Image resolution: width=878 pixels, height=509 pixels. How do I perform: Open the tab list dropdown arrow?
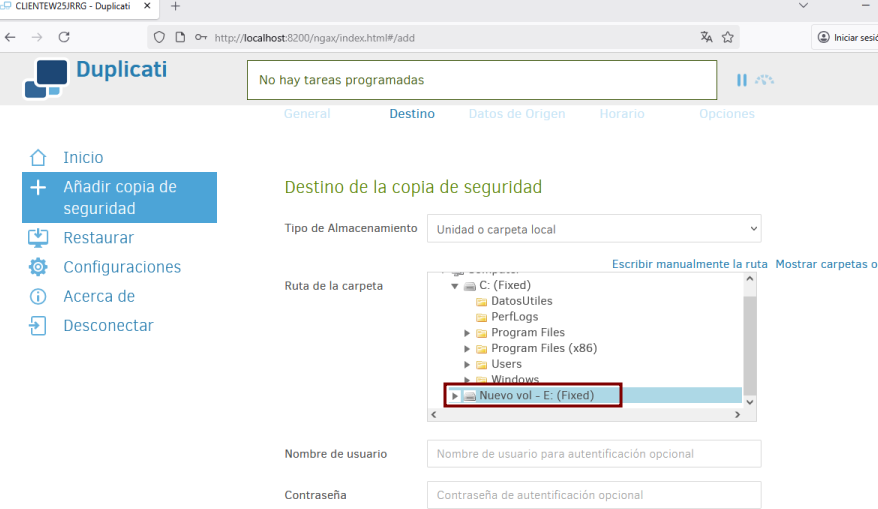(803, 6)
